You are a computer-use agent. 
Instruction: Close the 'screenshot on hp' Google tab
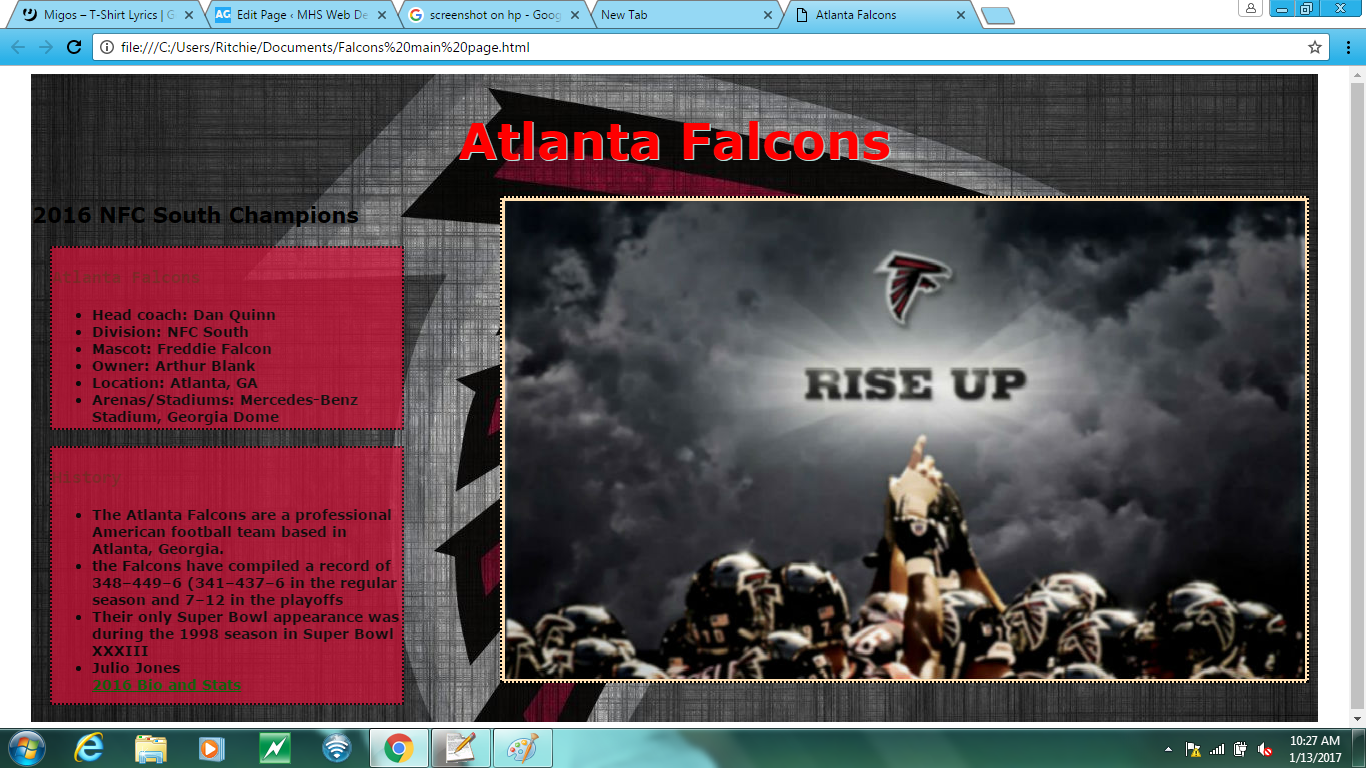(575, 15)
